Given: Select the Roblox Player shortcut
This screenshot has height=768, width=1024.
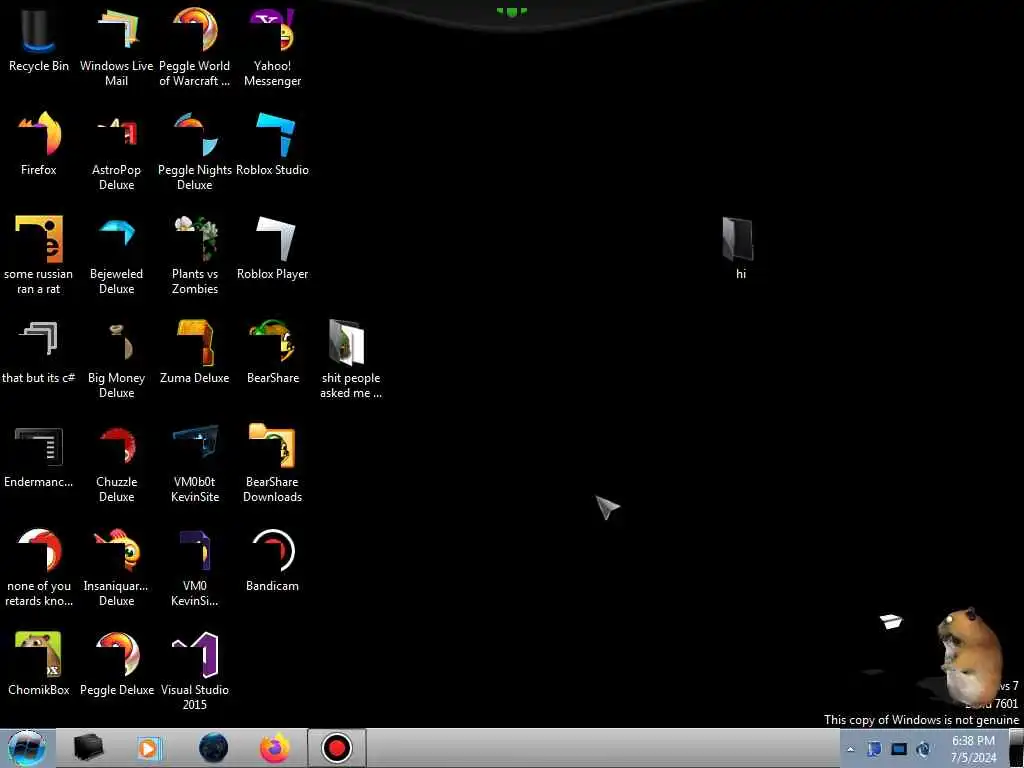Looking at the screenshot, I should (x=272, y=248).
